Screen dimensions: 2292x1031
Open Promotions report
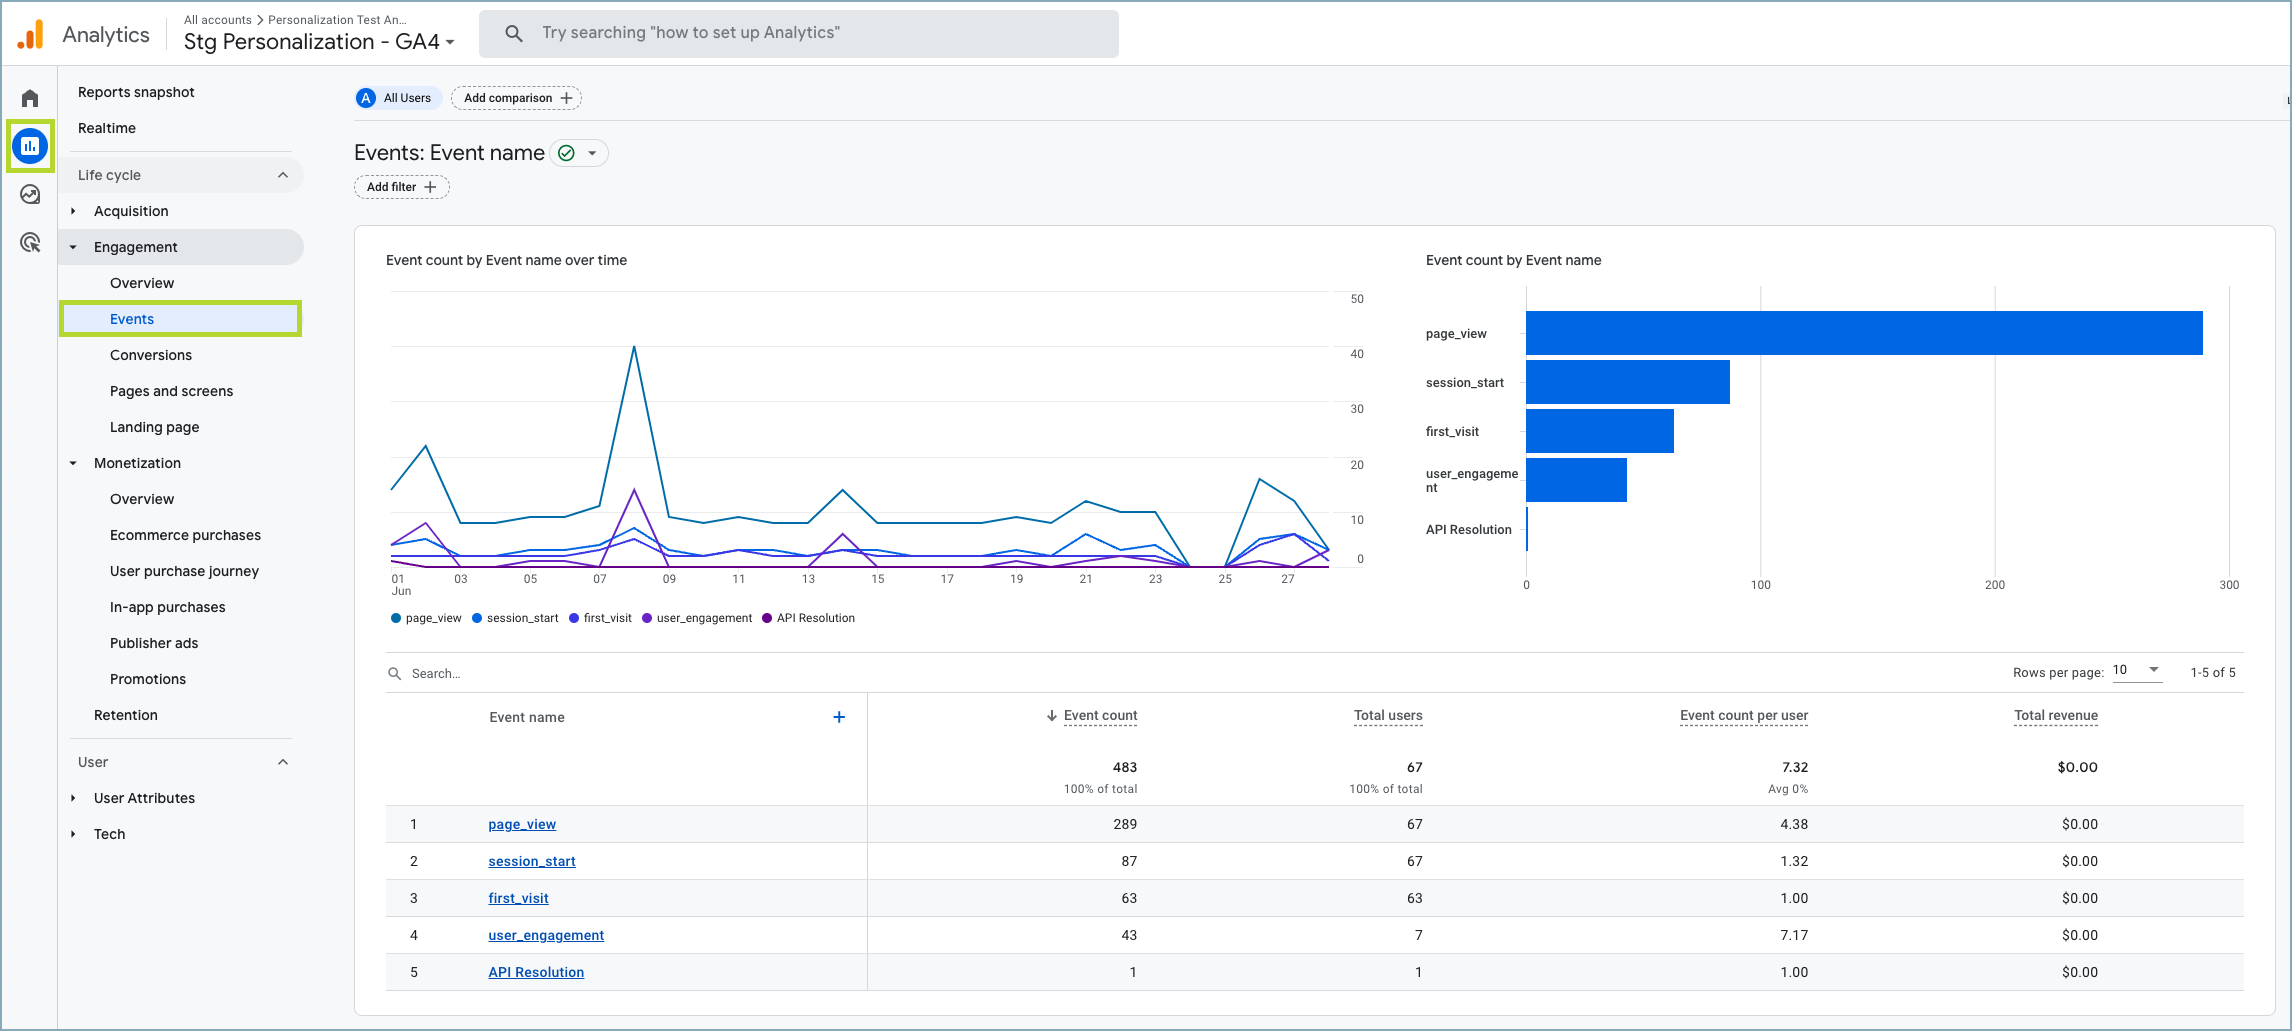click(x=148, y=679)
